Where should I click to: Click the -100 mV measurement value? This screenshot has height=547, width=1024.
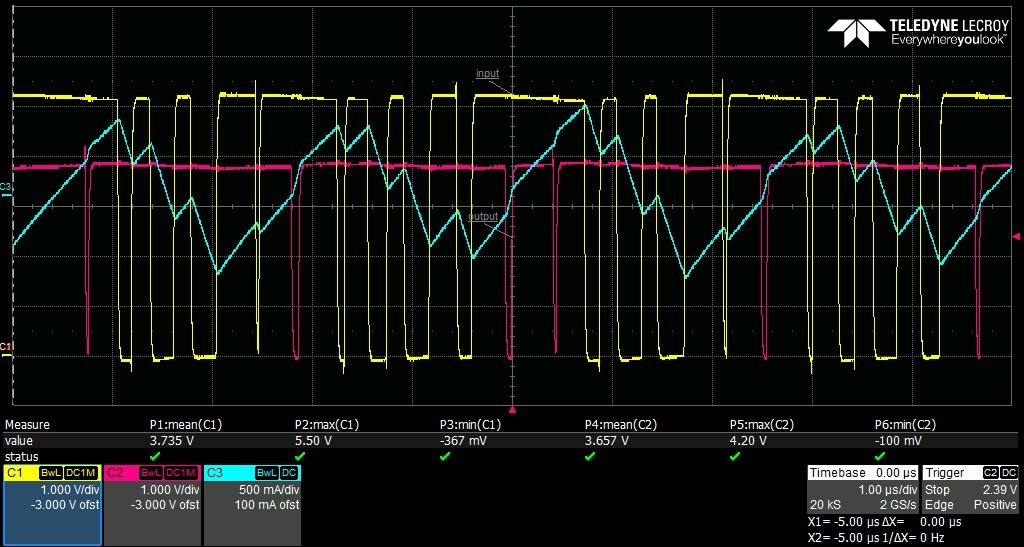coord(897,441)
